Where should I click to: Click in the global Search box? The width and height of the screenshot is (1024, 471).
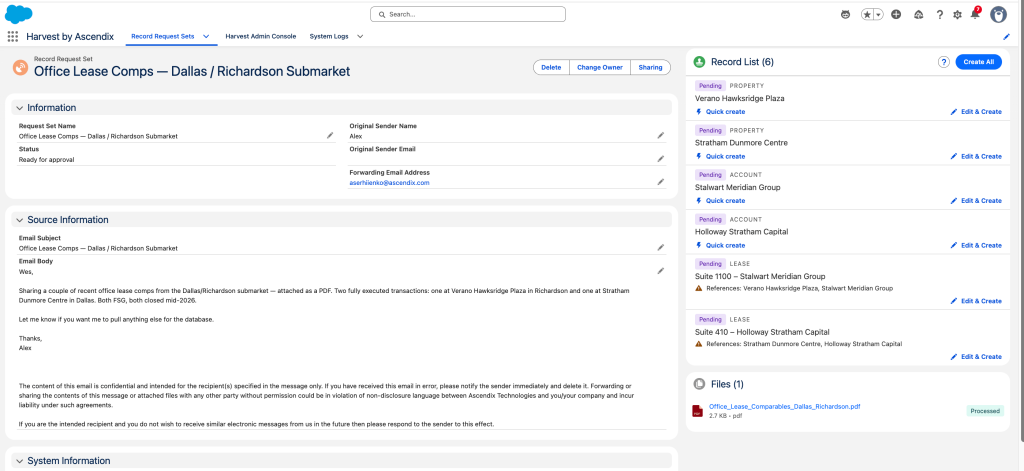tap(468, 14)
